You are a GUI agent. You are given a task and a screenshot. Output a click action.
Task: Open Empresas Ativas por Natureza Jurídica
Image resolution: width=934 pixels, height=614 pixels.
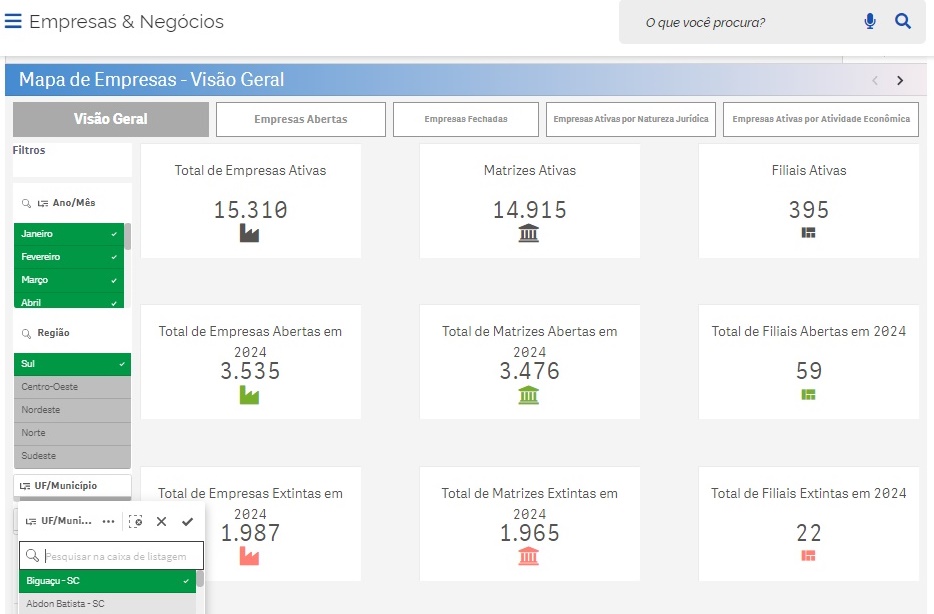pyautogui.click(x=630, y=119)
